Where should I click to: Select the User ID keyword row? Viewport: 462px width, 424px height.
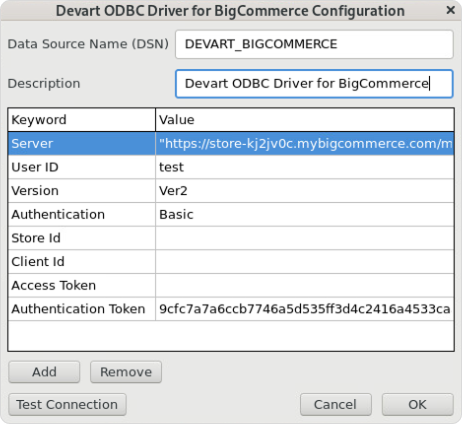[x=82, y=167]
